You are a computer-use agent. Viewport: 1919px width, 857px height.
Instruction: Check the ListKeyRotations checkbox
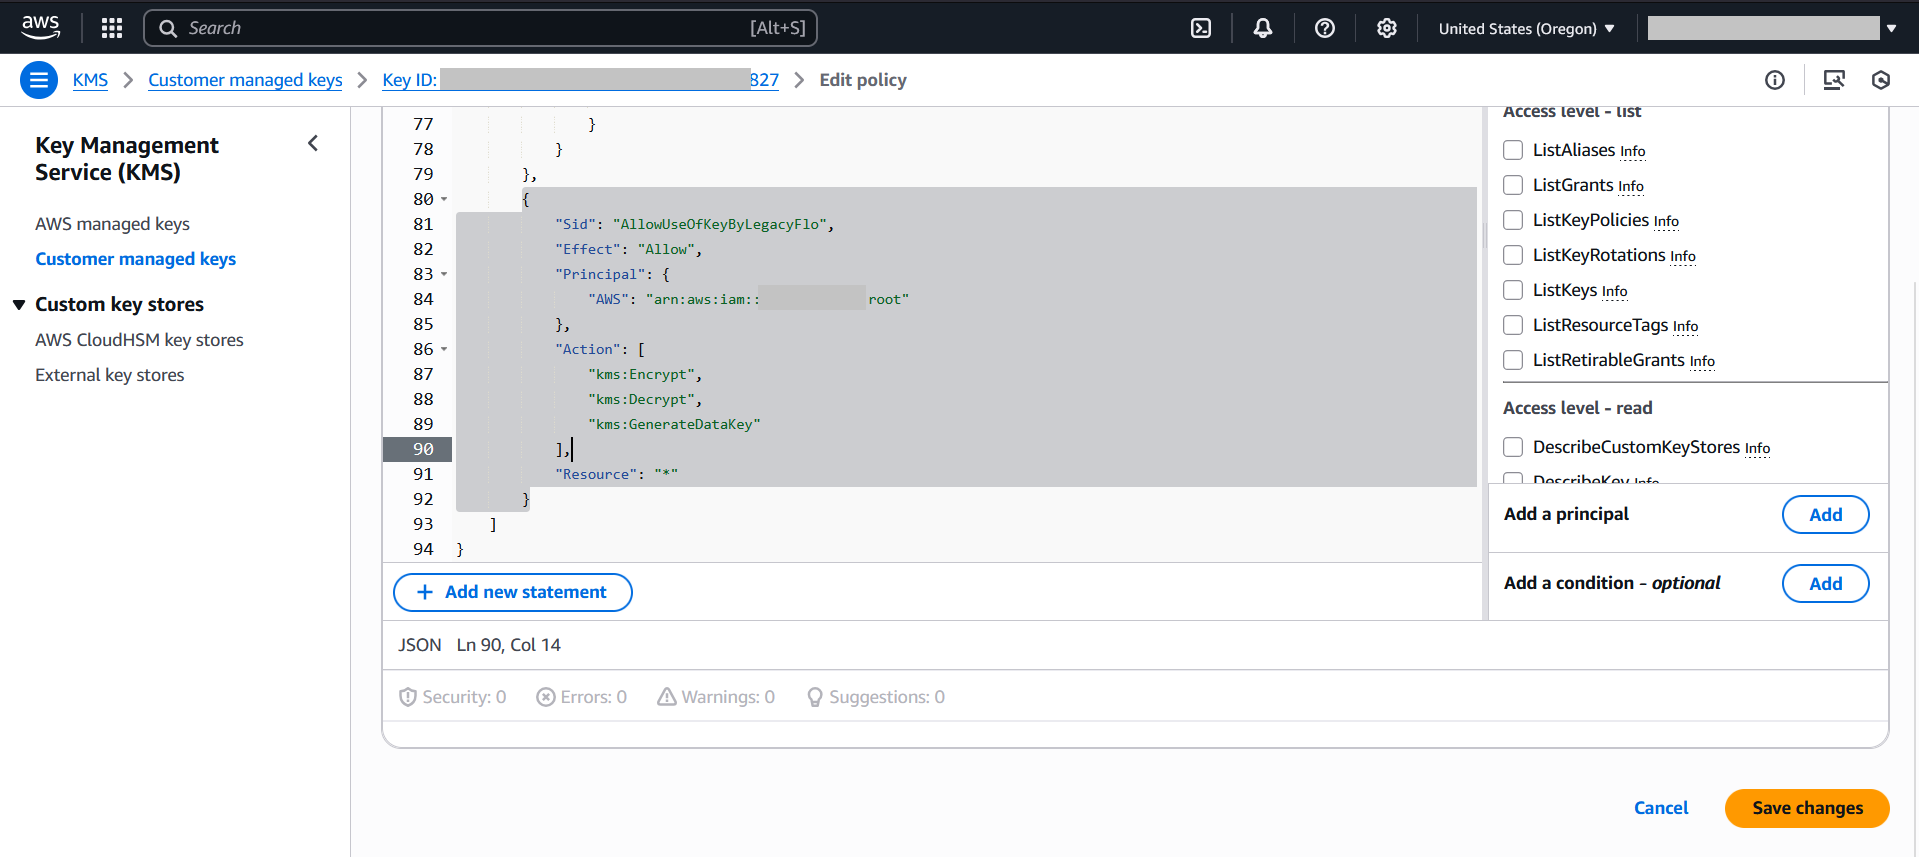click(1513, 255)
